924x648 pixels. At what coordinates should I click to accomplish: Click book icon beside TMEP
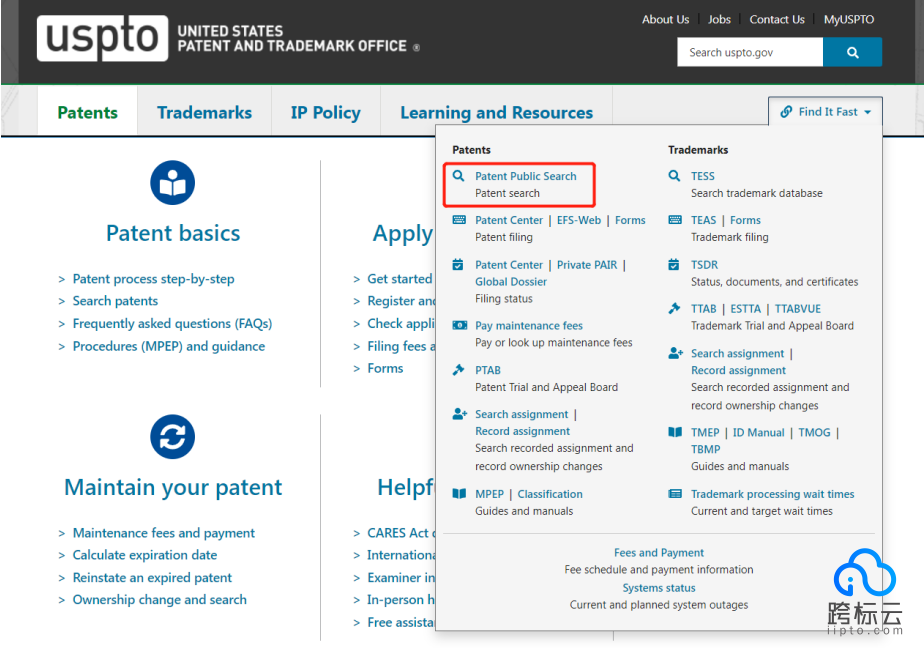(x=675, y=432)
